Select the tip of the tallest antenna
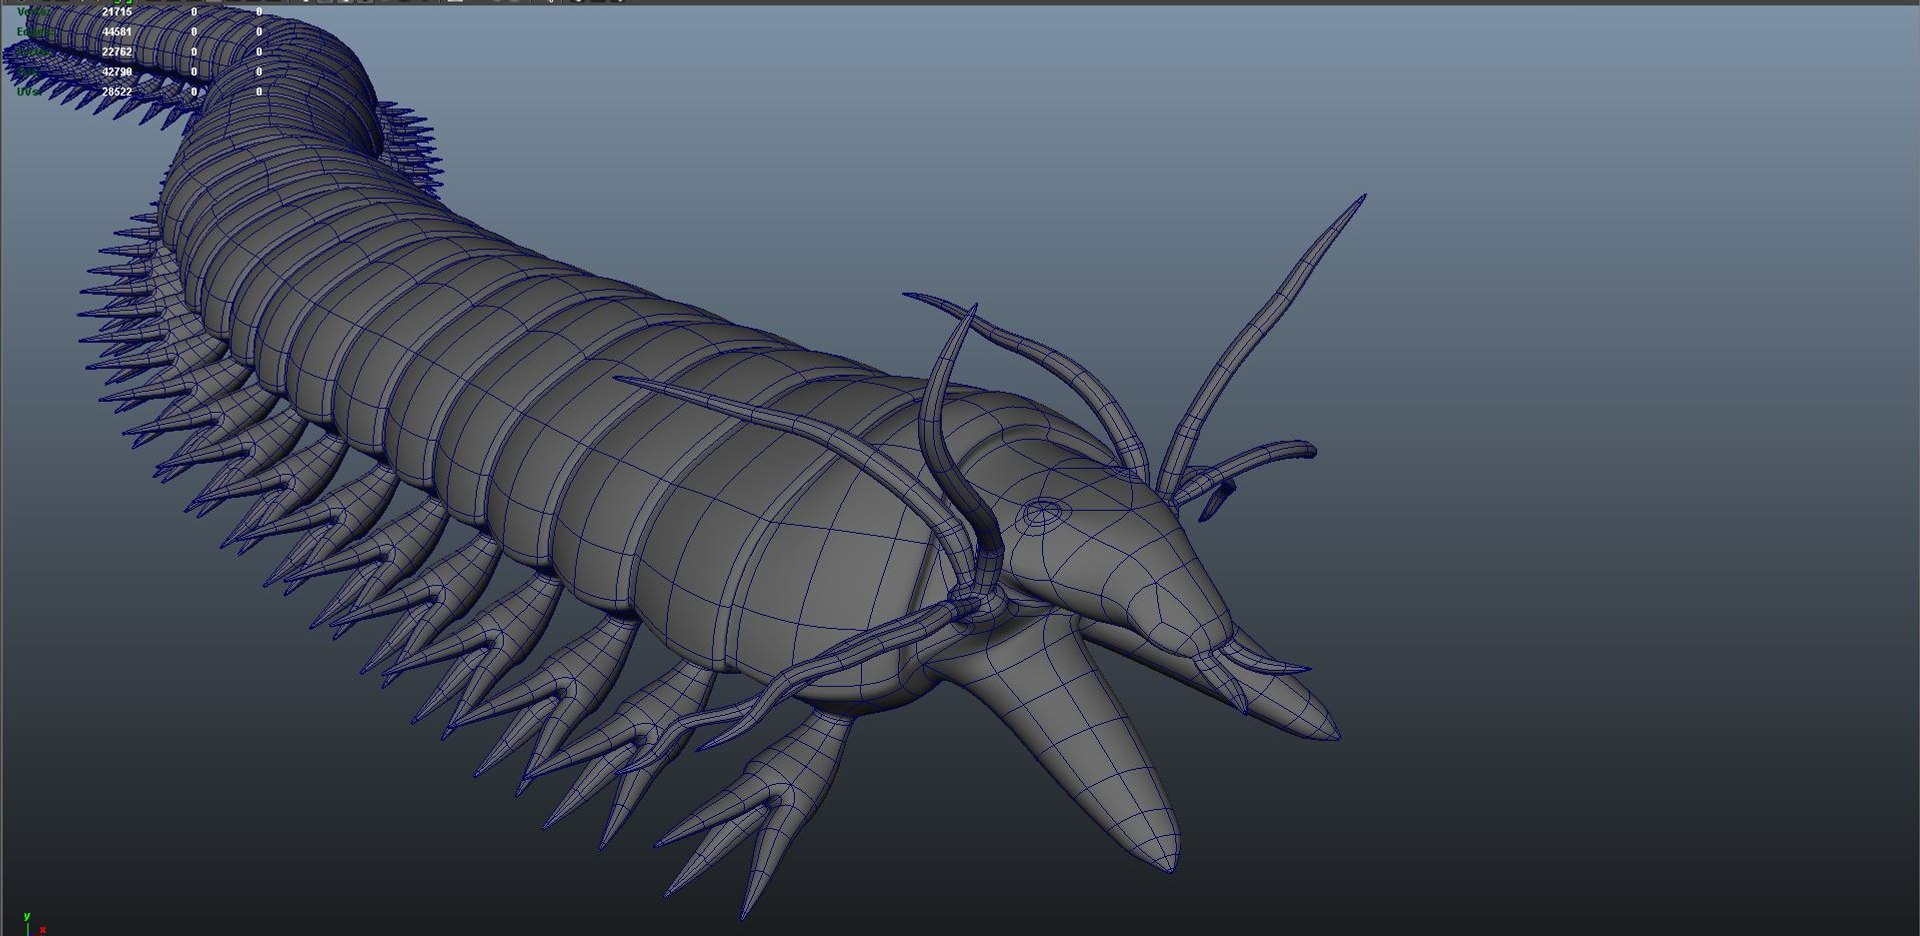Viewport: 1920px width, 936px height. [x=1358, y=203]
